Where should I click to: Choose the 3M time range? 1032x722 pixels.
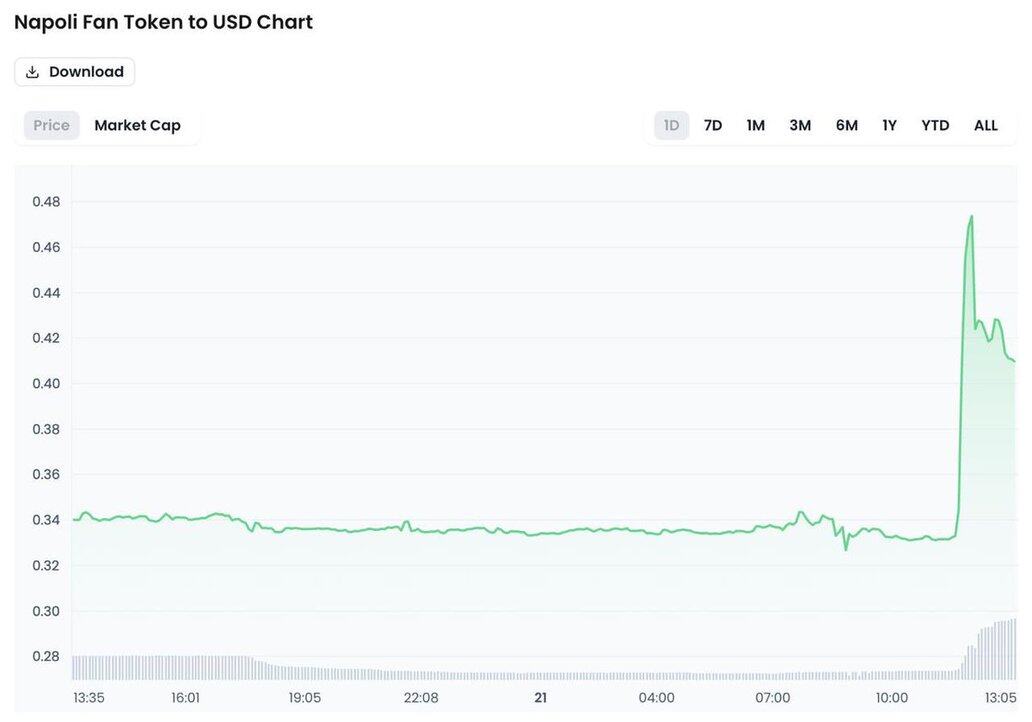coord(800,125)
